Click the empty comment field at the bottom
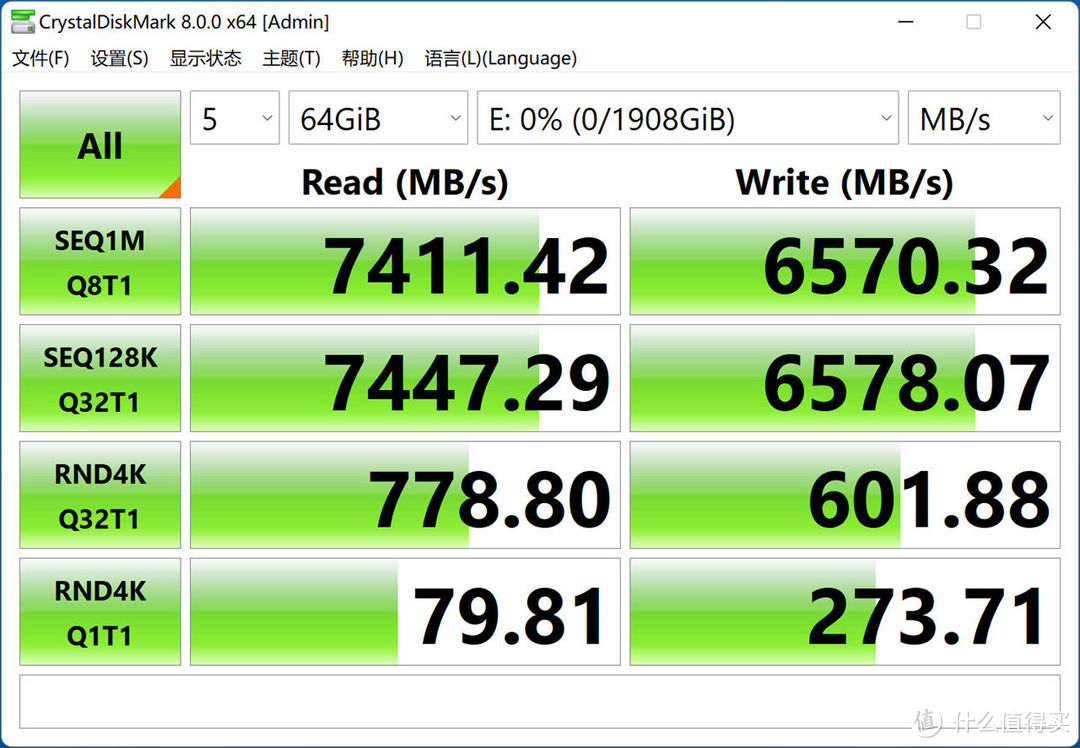 [540, 701]
